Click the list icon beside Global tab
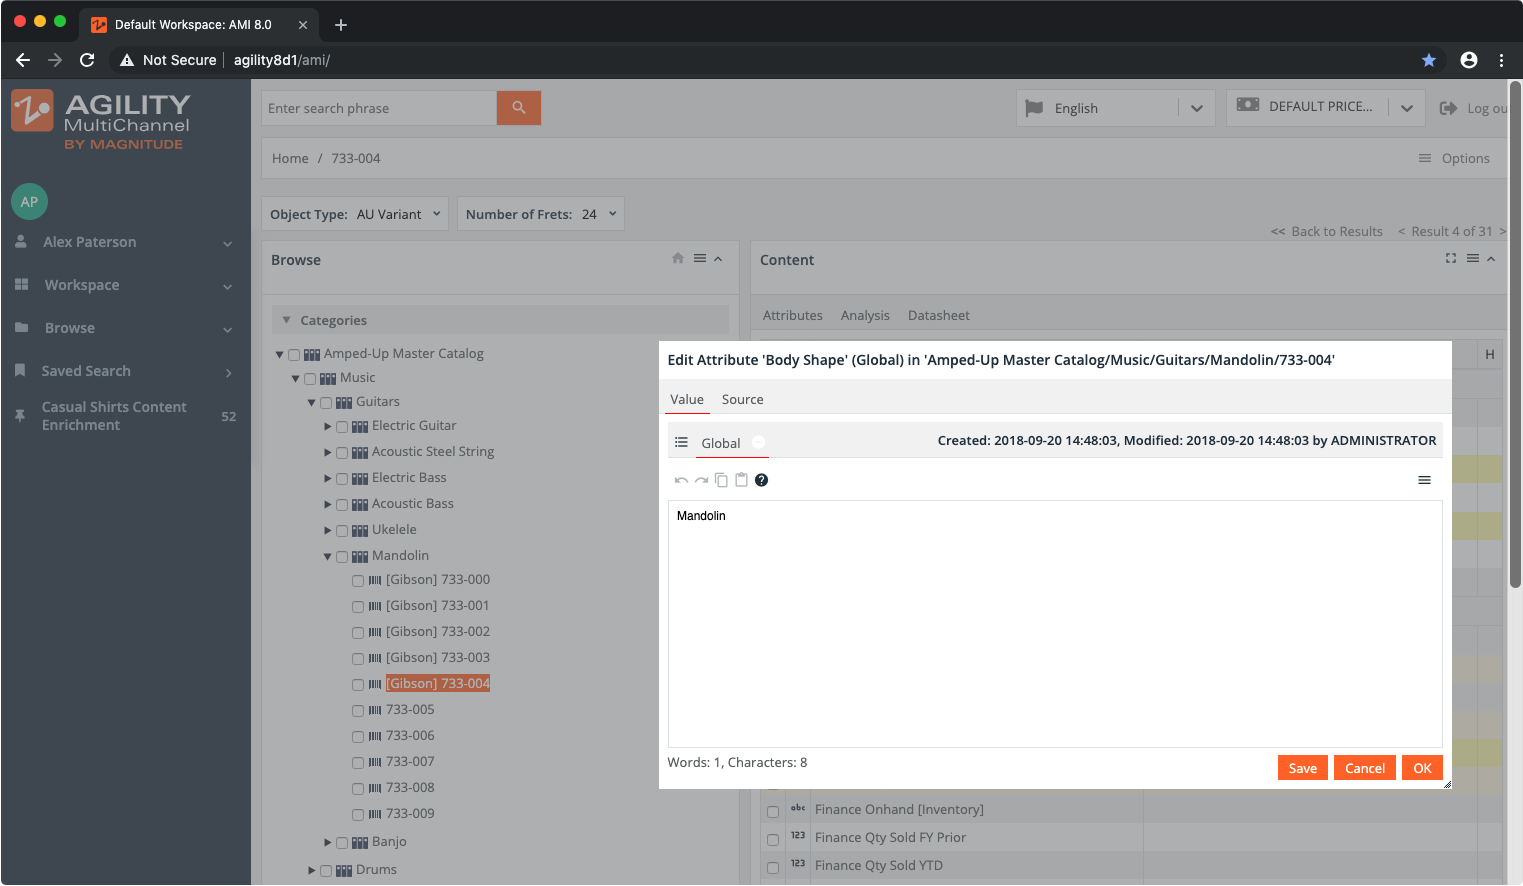This screenshot has width=1523, height=886. (x=681, y=442)
